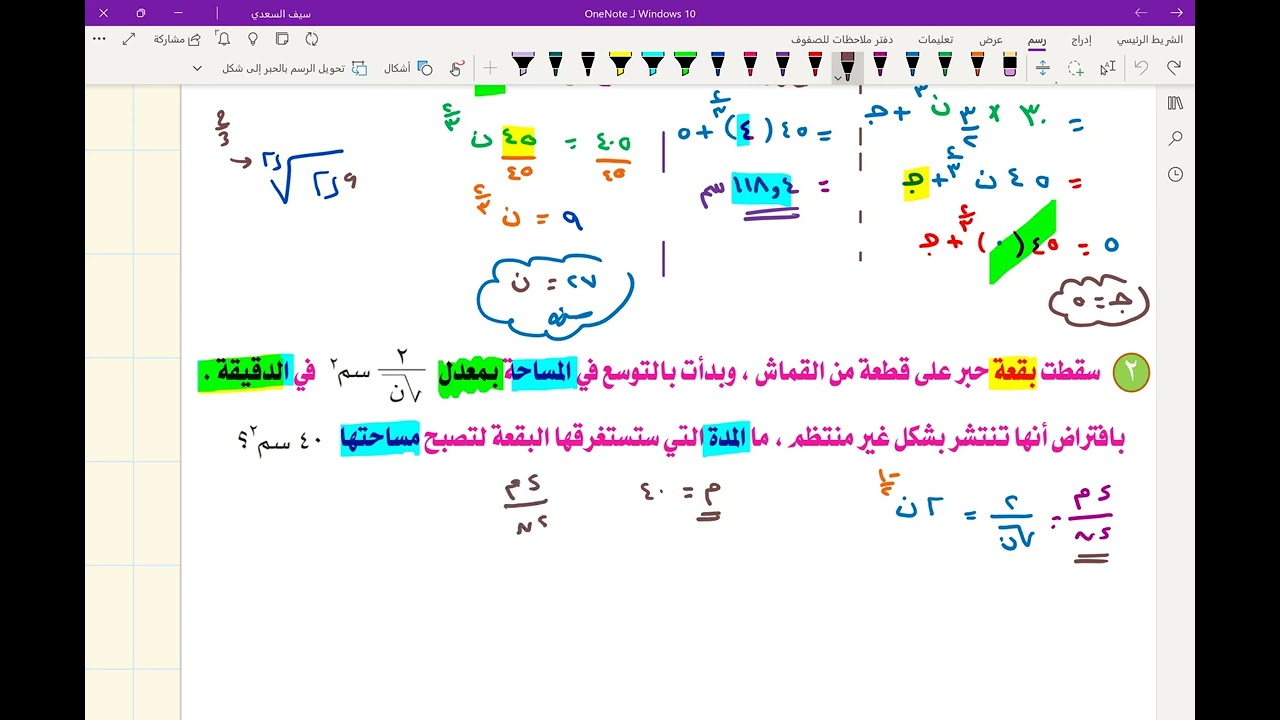Choose the light blue pen
This screenshot has width=1280, height=720.
click(912, 66)
